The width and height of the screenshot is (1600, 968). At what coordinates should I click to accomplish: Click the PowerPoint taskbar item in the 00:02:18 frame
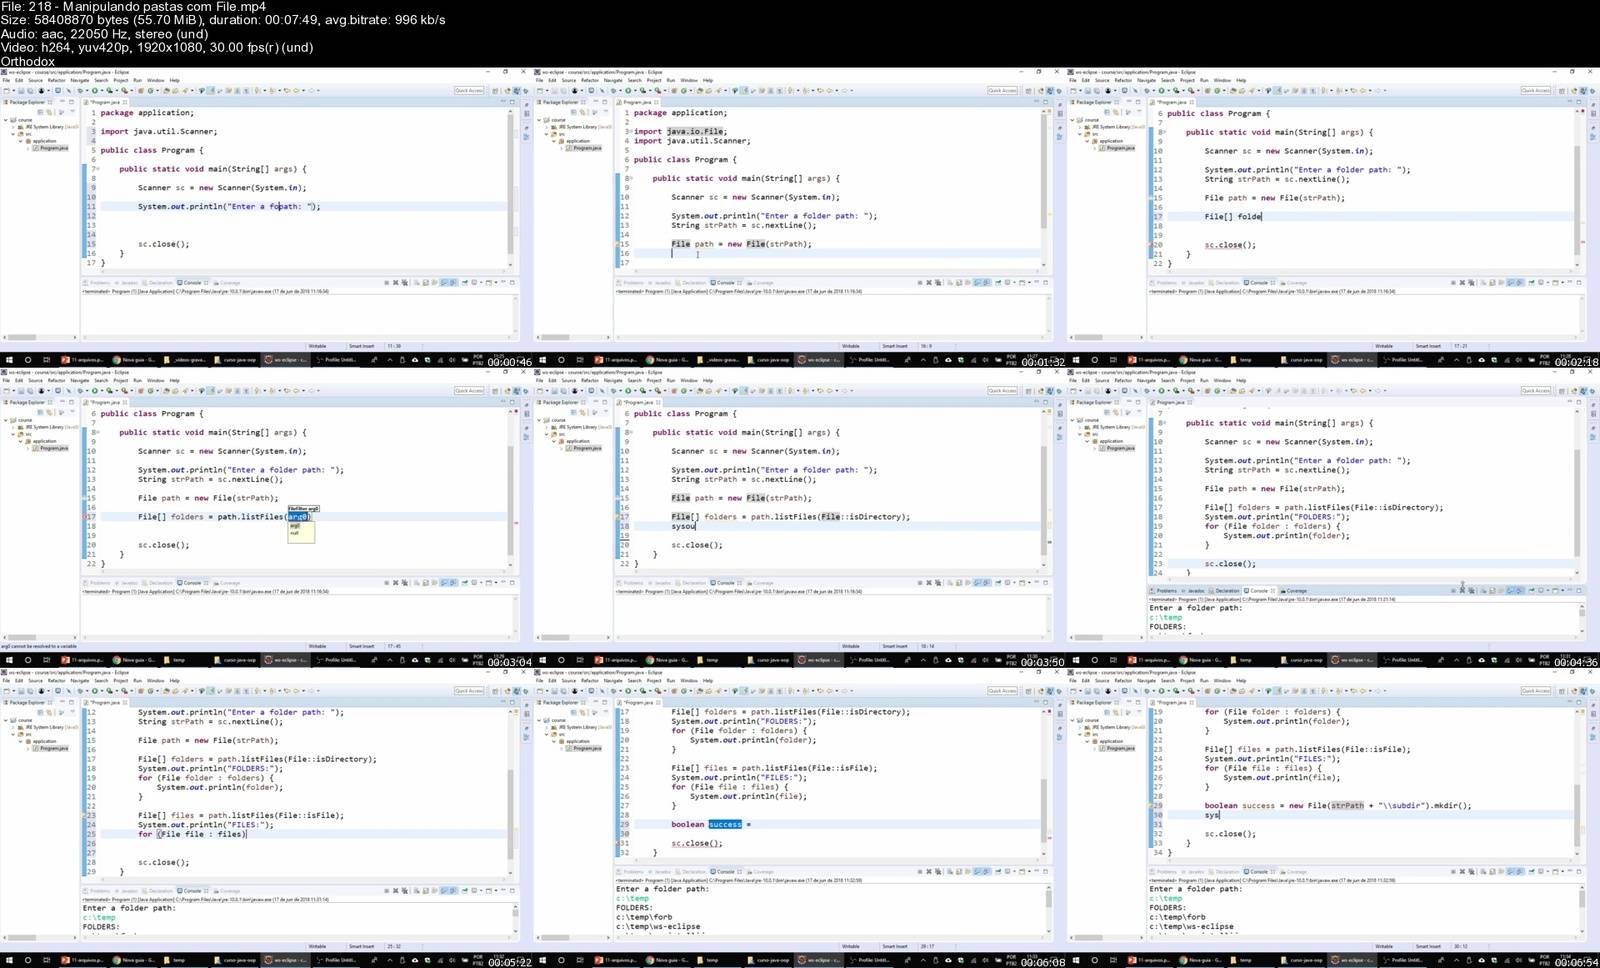[1150, 360]
